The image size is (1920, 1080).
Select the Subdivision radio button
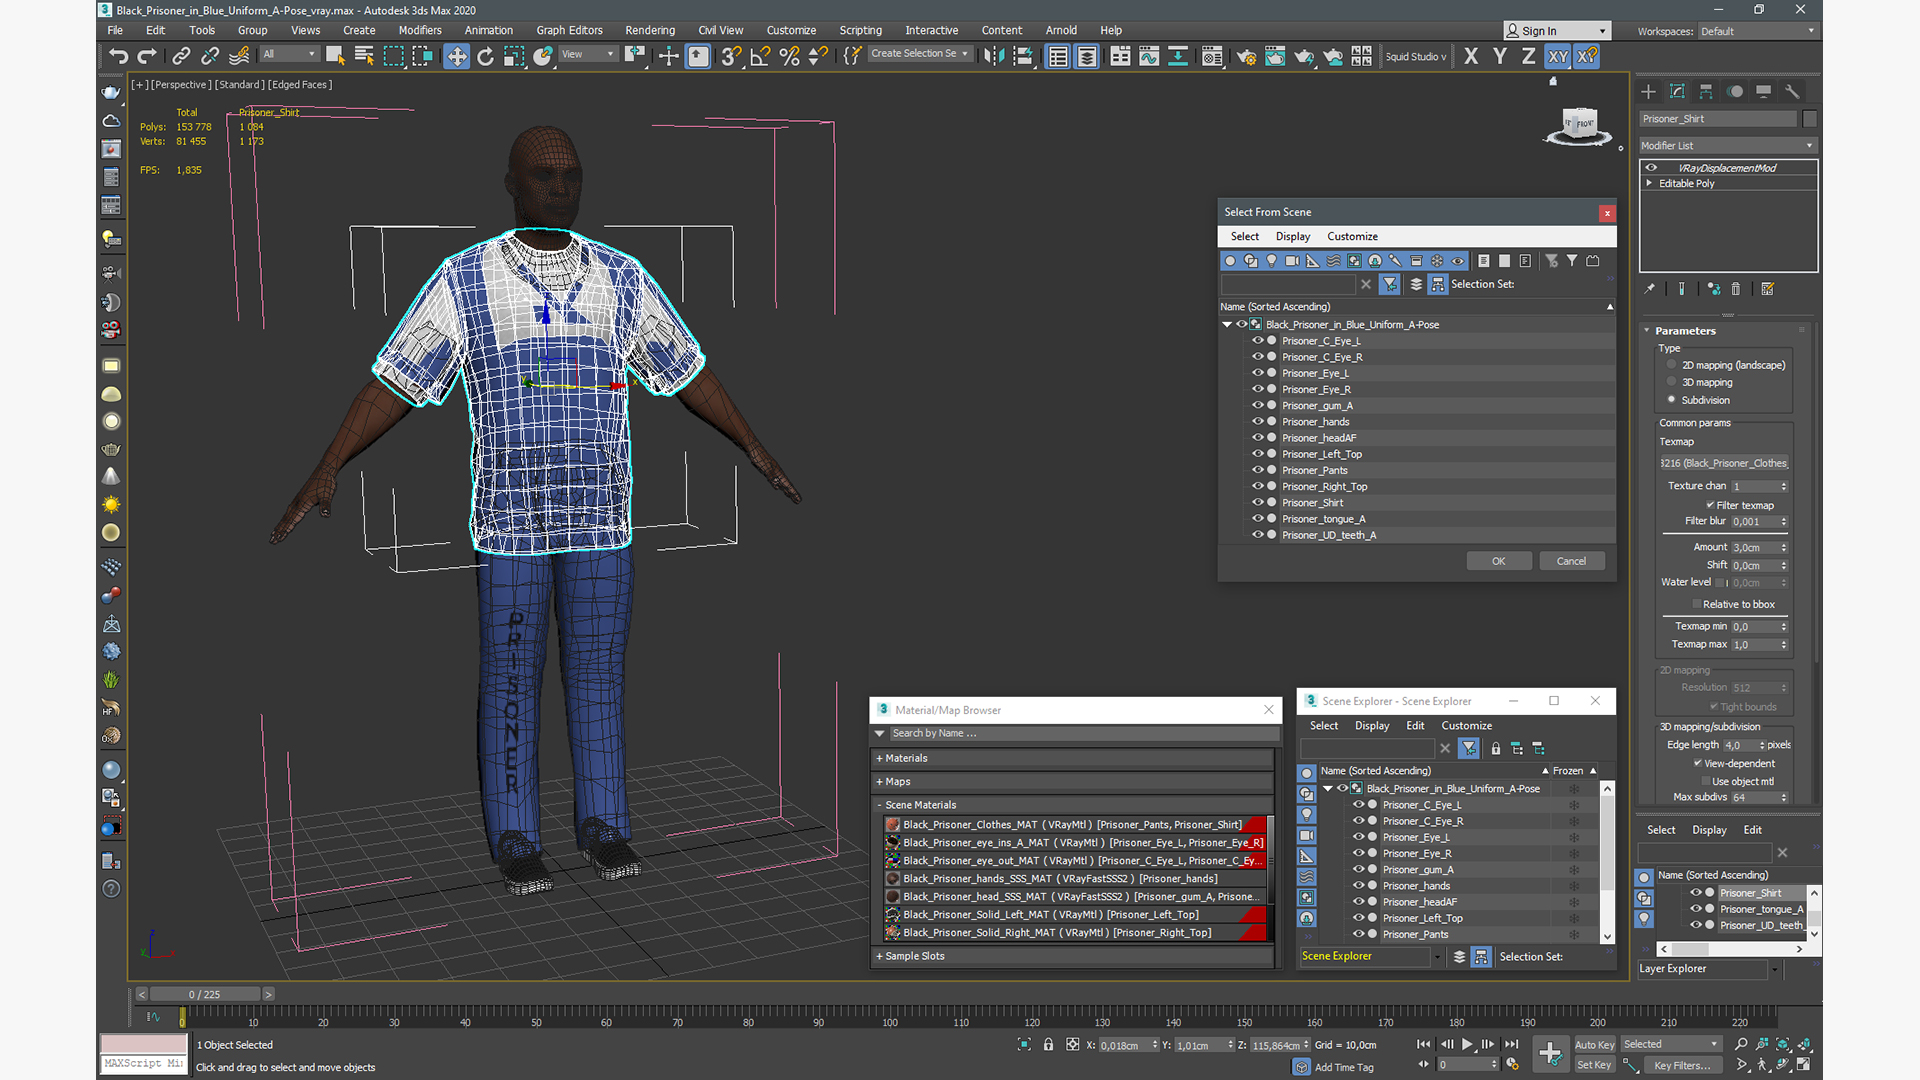point(1671,399)
